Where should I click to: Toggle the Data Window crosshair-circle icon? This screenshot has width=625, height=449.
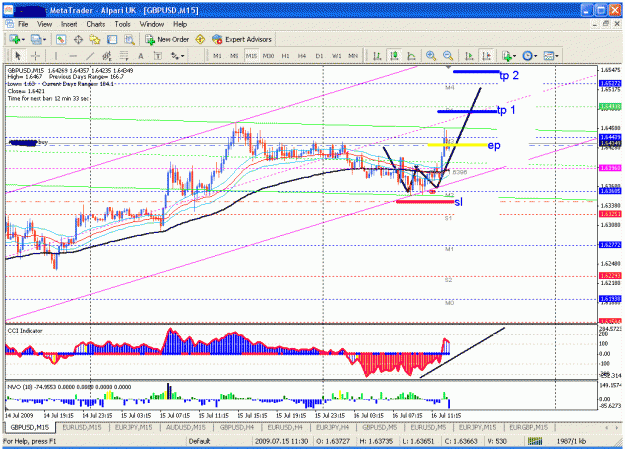[x=78, y=39]
